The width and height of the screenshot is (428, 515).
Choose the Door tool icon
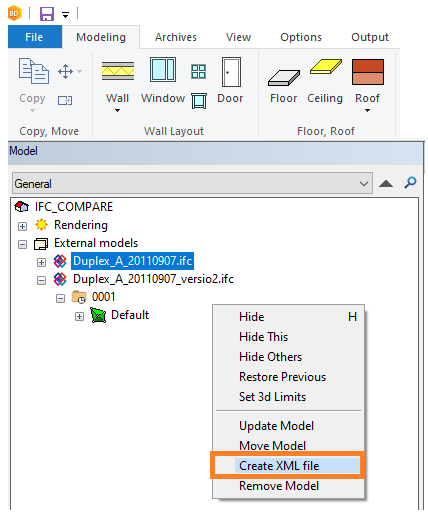click(231, 72)
